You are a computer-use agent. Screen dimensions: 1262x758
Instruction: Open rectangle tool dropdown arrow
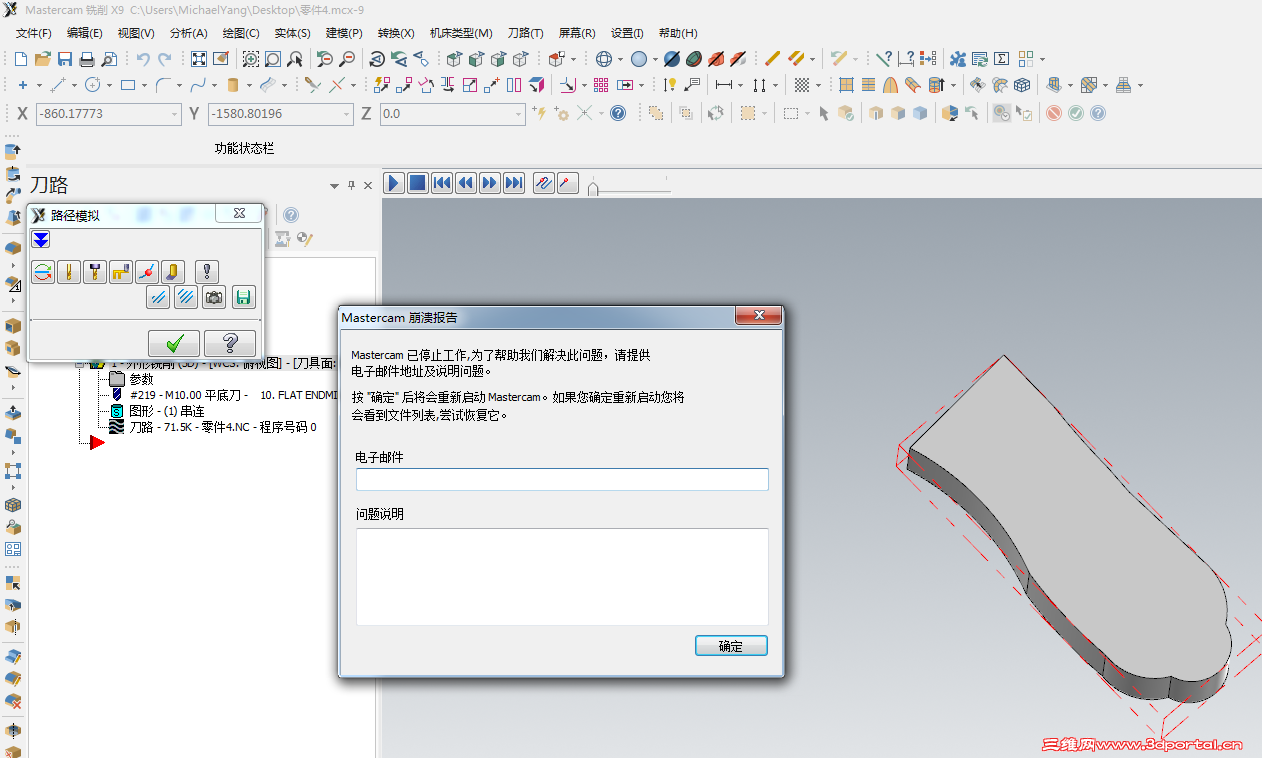click(144, 86)
